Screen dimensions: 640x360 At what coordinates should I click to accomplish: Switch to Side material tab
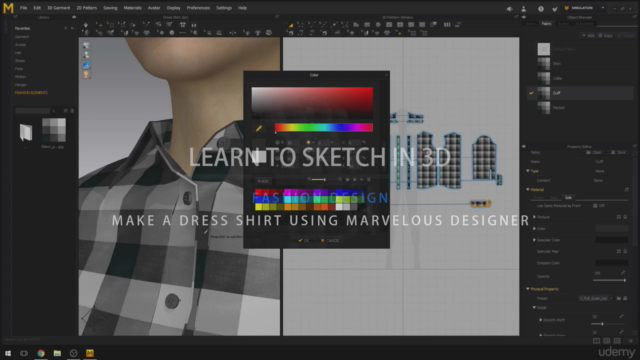point(568,198)
